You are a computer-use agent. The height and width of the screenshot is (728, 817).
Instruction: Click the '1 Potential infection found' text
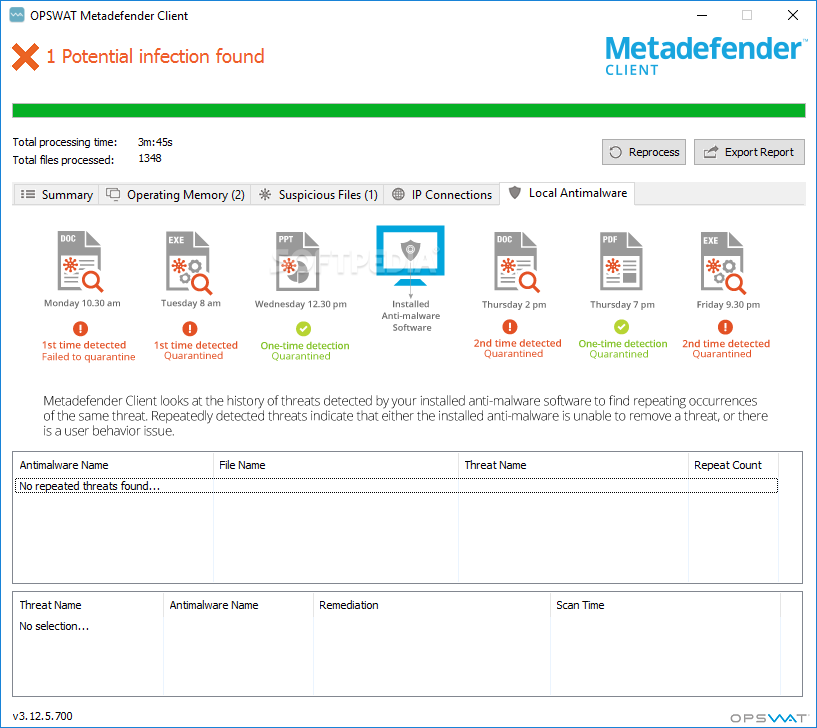pyautogui.click(x=155, y=56)
